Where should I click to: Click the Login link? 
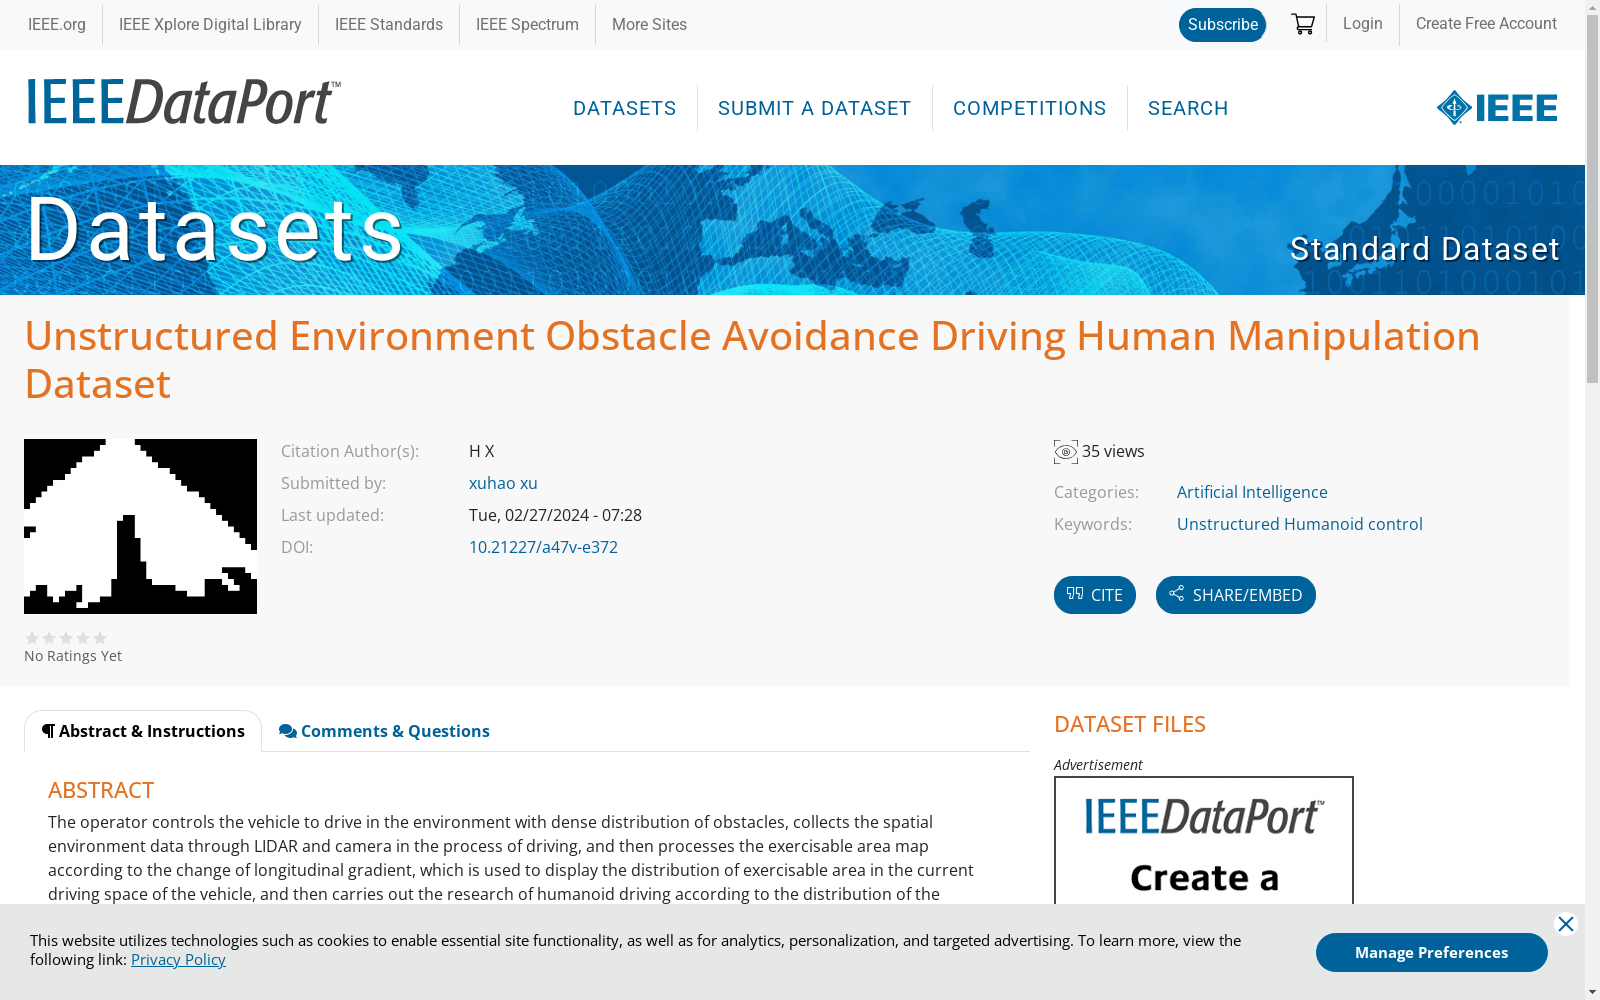click(x=1363, y=23)
